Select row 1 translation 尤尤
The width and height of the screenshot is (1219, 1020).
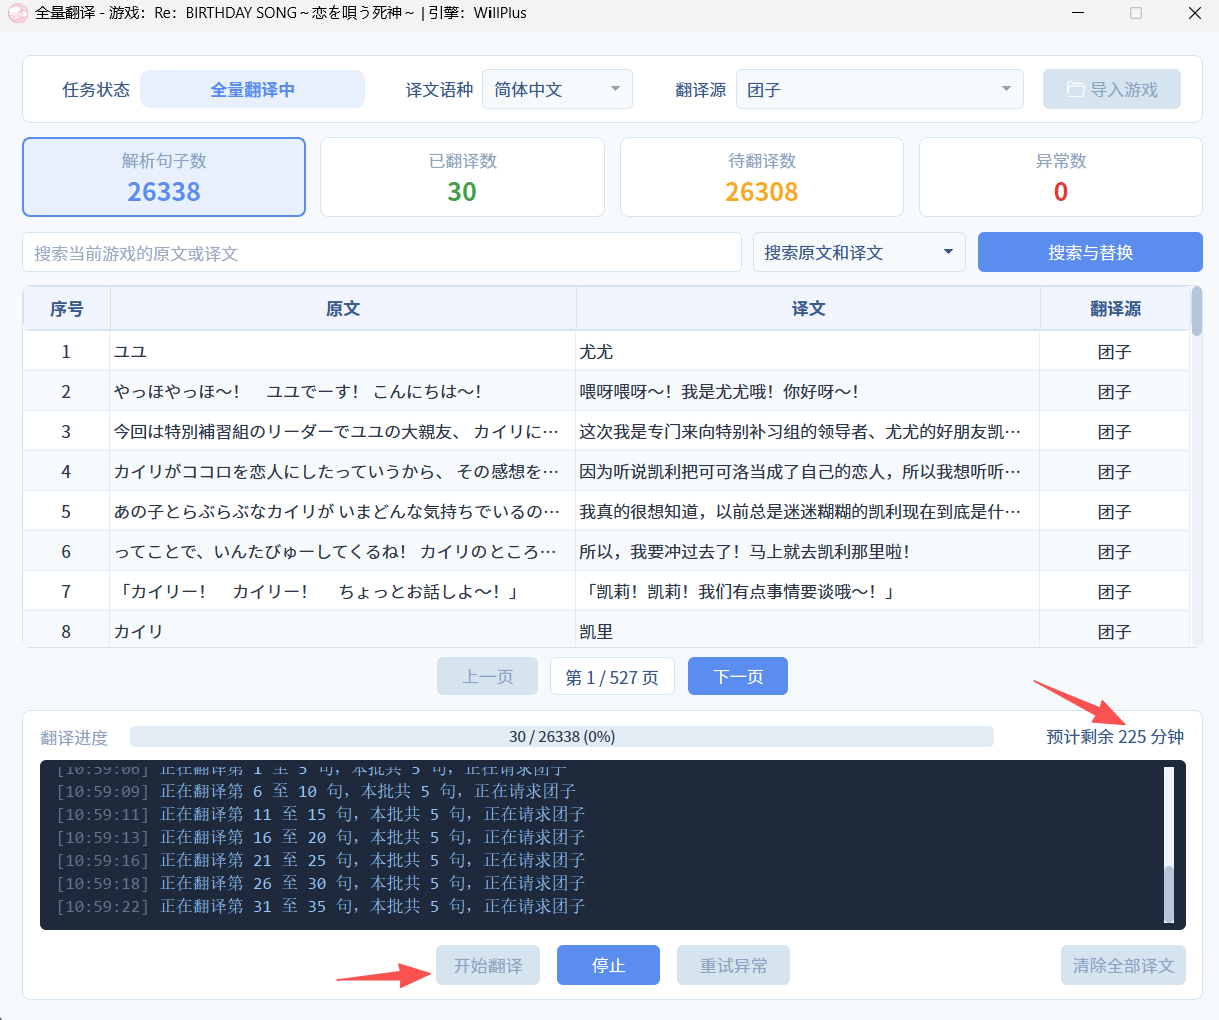[x=808, y=351]
